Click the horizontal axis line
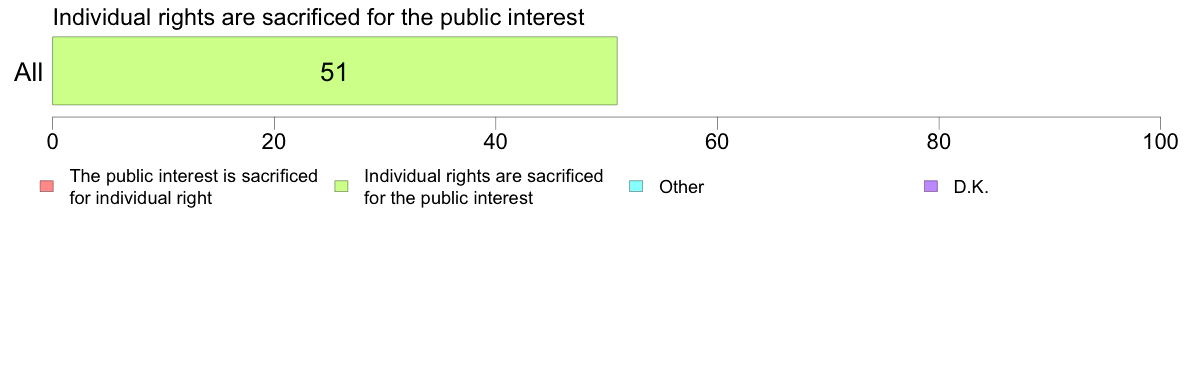The height and width of the screenshot is (368, 1188). 606,117
